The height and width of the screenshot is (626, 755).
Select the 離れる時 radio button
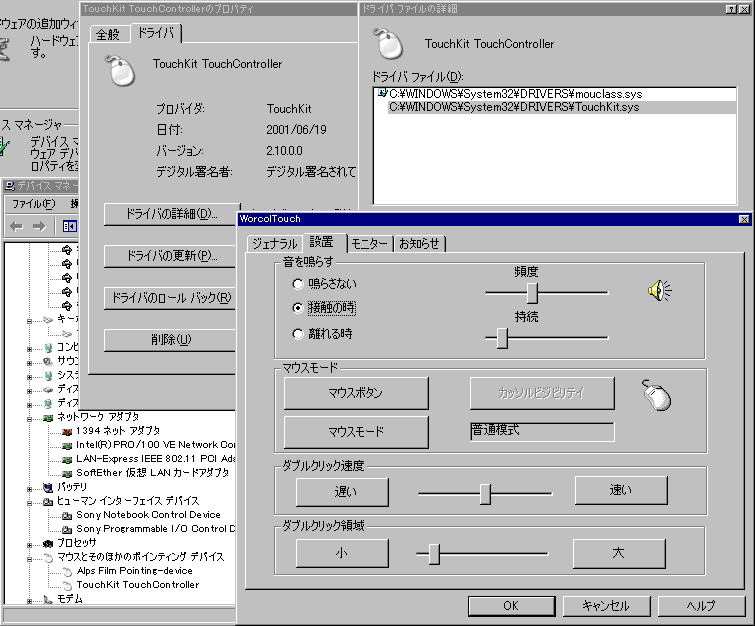click(x=298, y=334)
